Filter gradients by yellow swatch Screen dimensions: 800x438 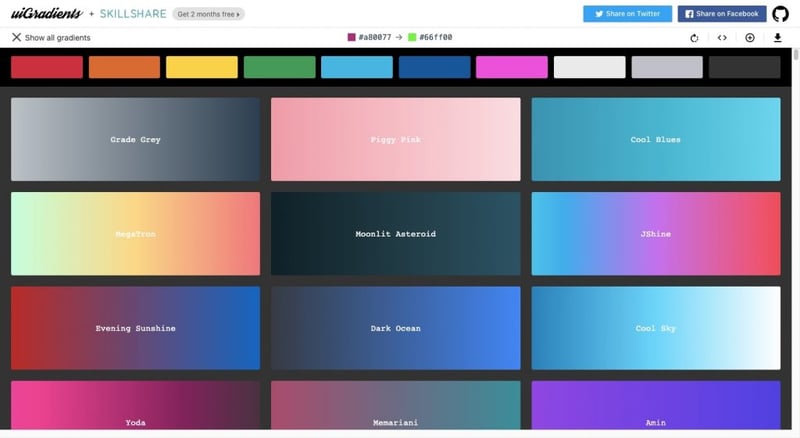pyautogui.click(x=202, y=67)
